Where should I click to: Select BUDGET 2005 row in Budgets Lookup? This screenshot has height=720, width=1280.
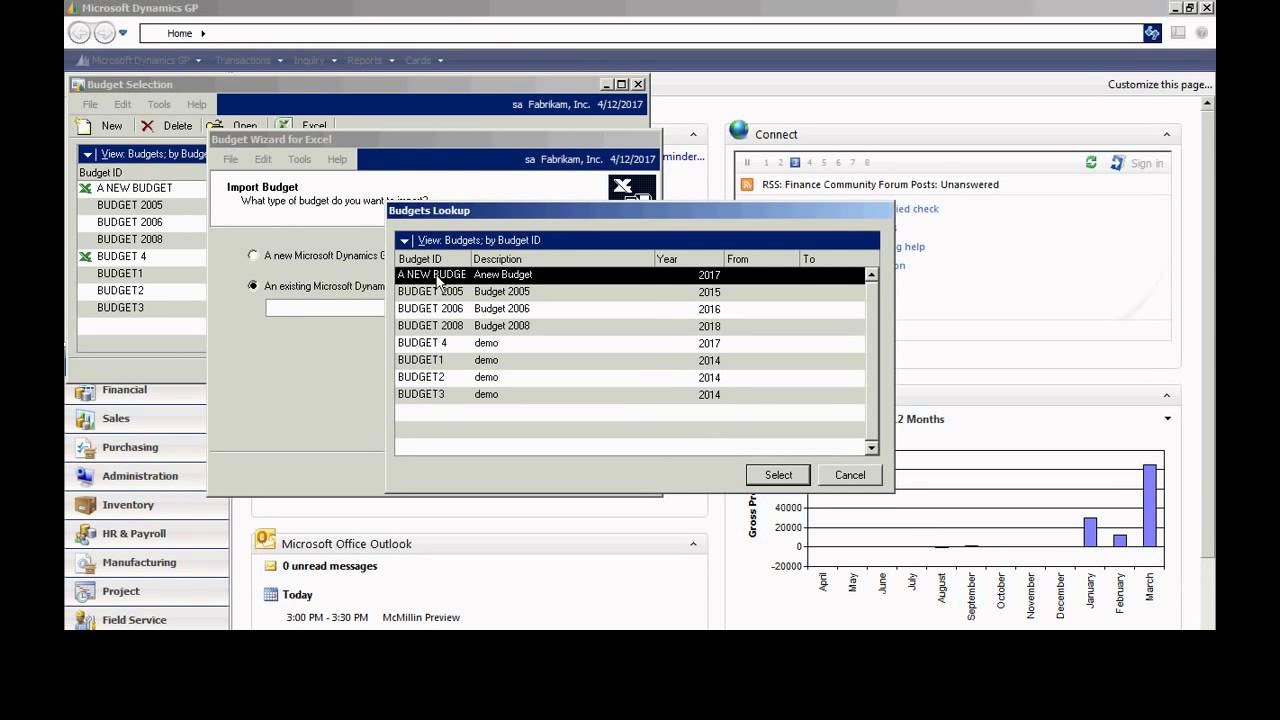coord(630,292)
